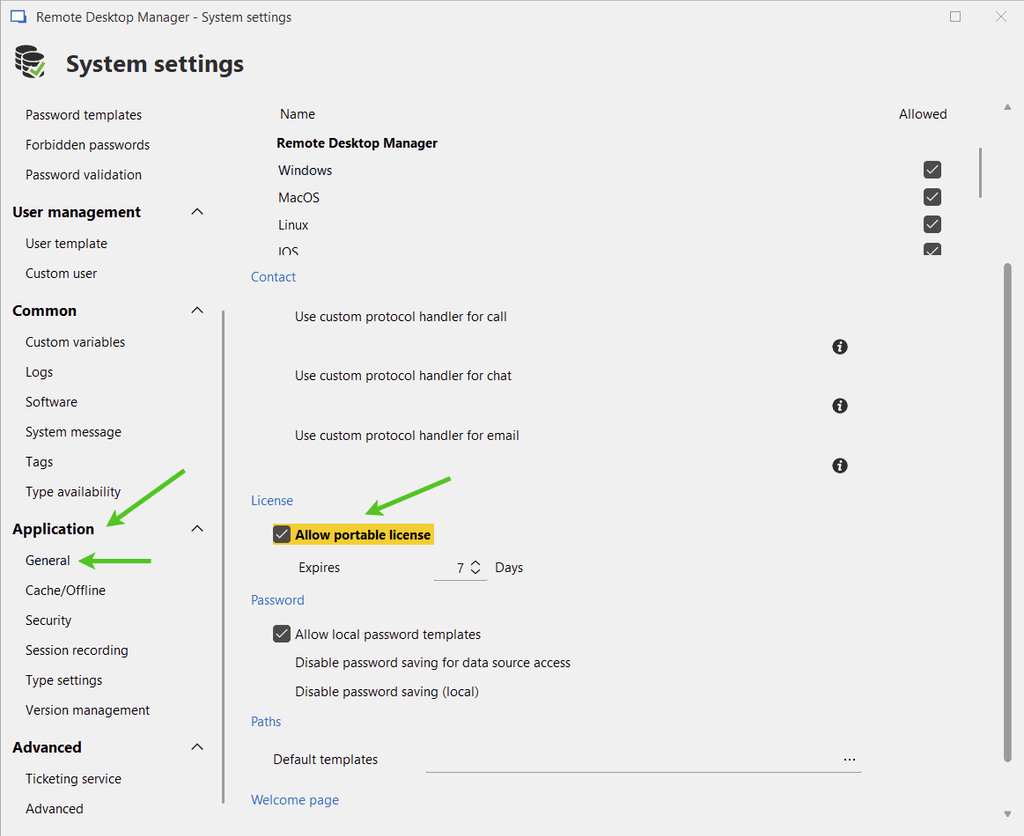The image size is (1024, 836).
Task: Click info icon for chat protocol handler
Action: (840, 406)
